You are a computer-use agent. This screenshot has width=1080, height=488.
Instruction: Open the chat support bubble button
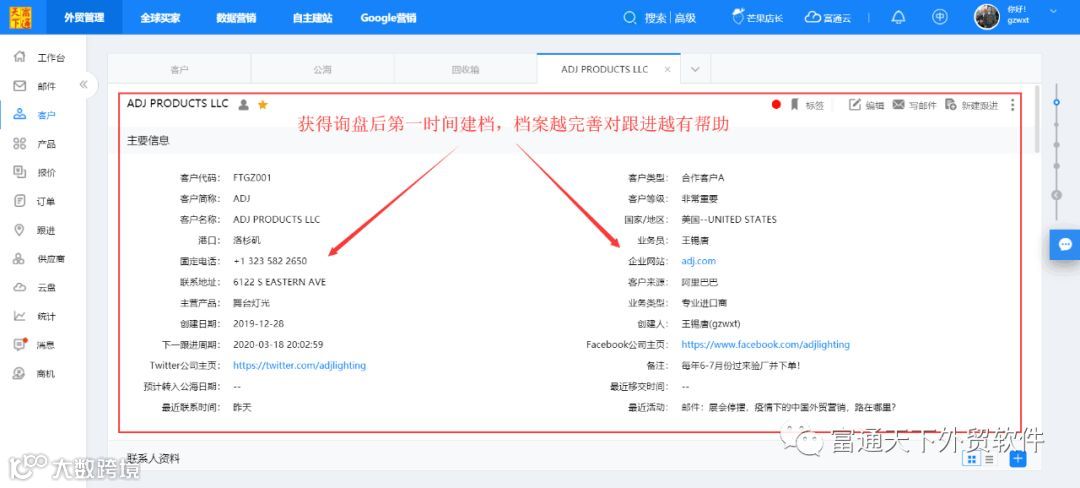tap(1064, 244)
